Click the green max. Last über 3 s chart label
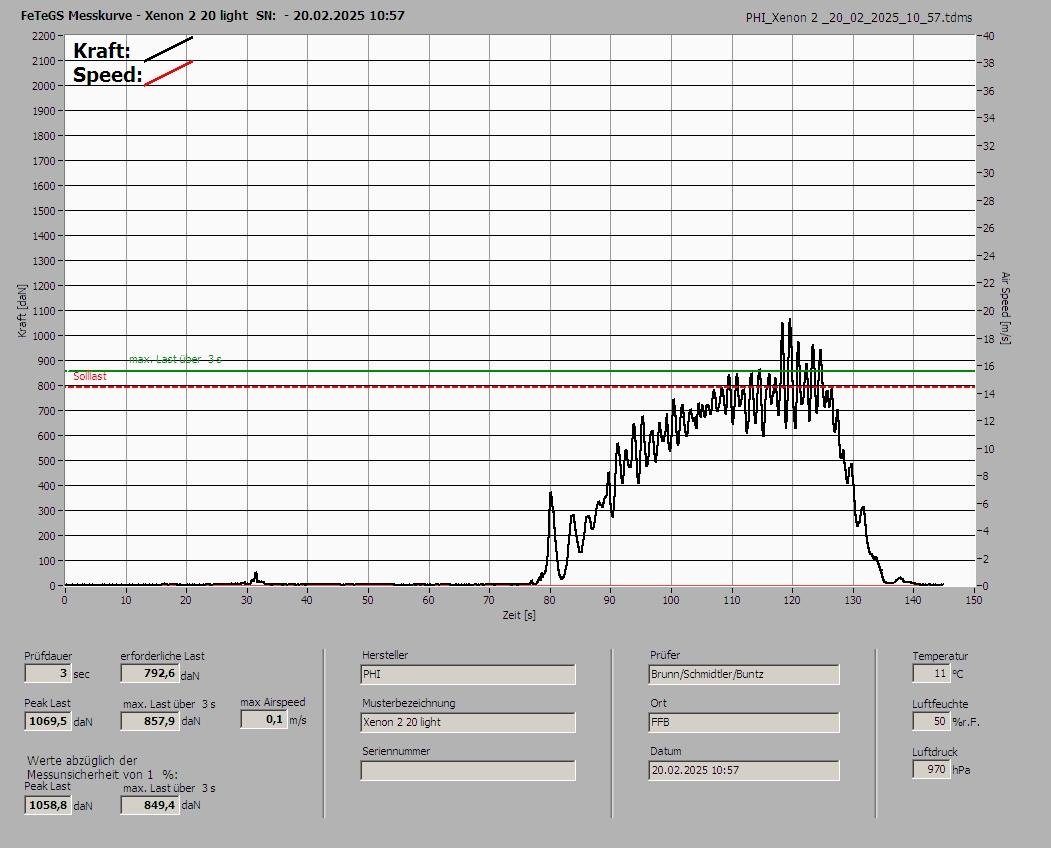1051x848 pixels. pos(175,359)
